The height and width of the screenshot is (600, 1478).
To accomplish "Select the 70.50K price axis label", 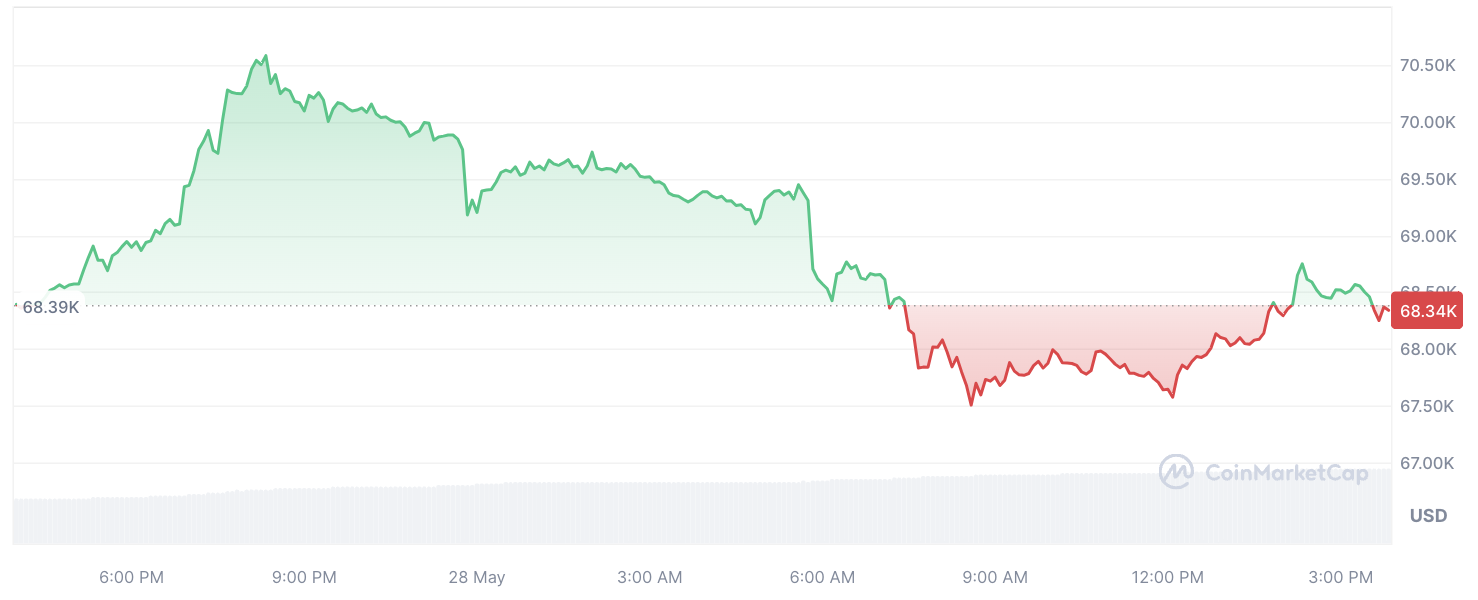I will click(x=1427, y=66).
